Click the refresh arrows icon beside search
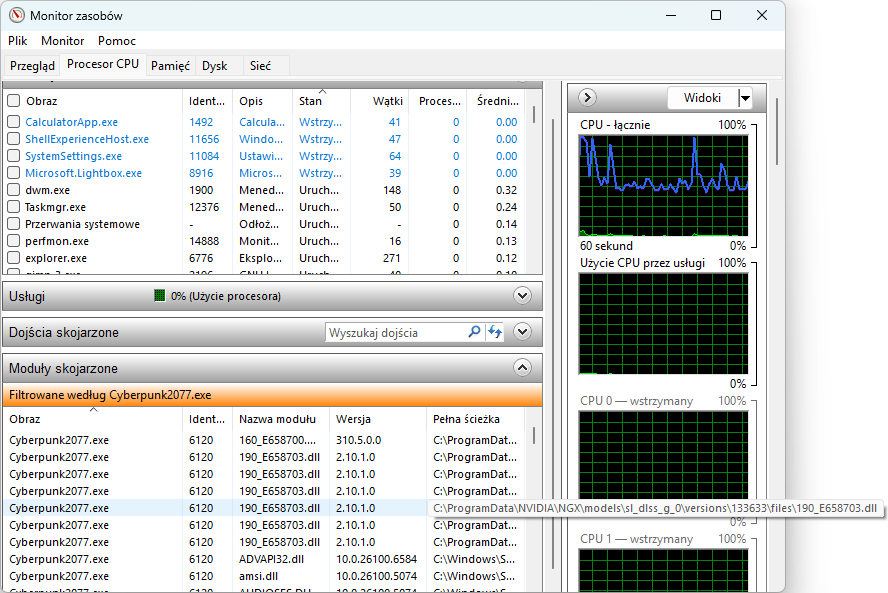The width and height of the screenshot is (888, 593). coord(495,332)
